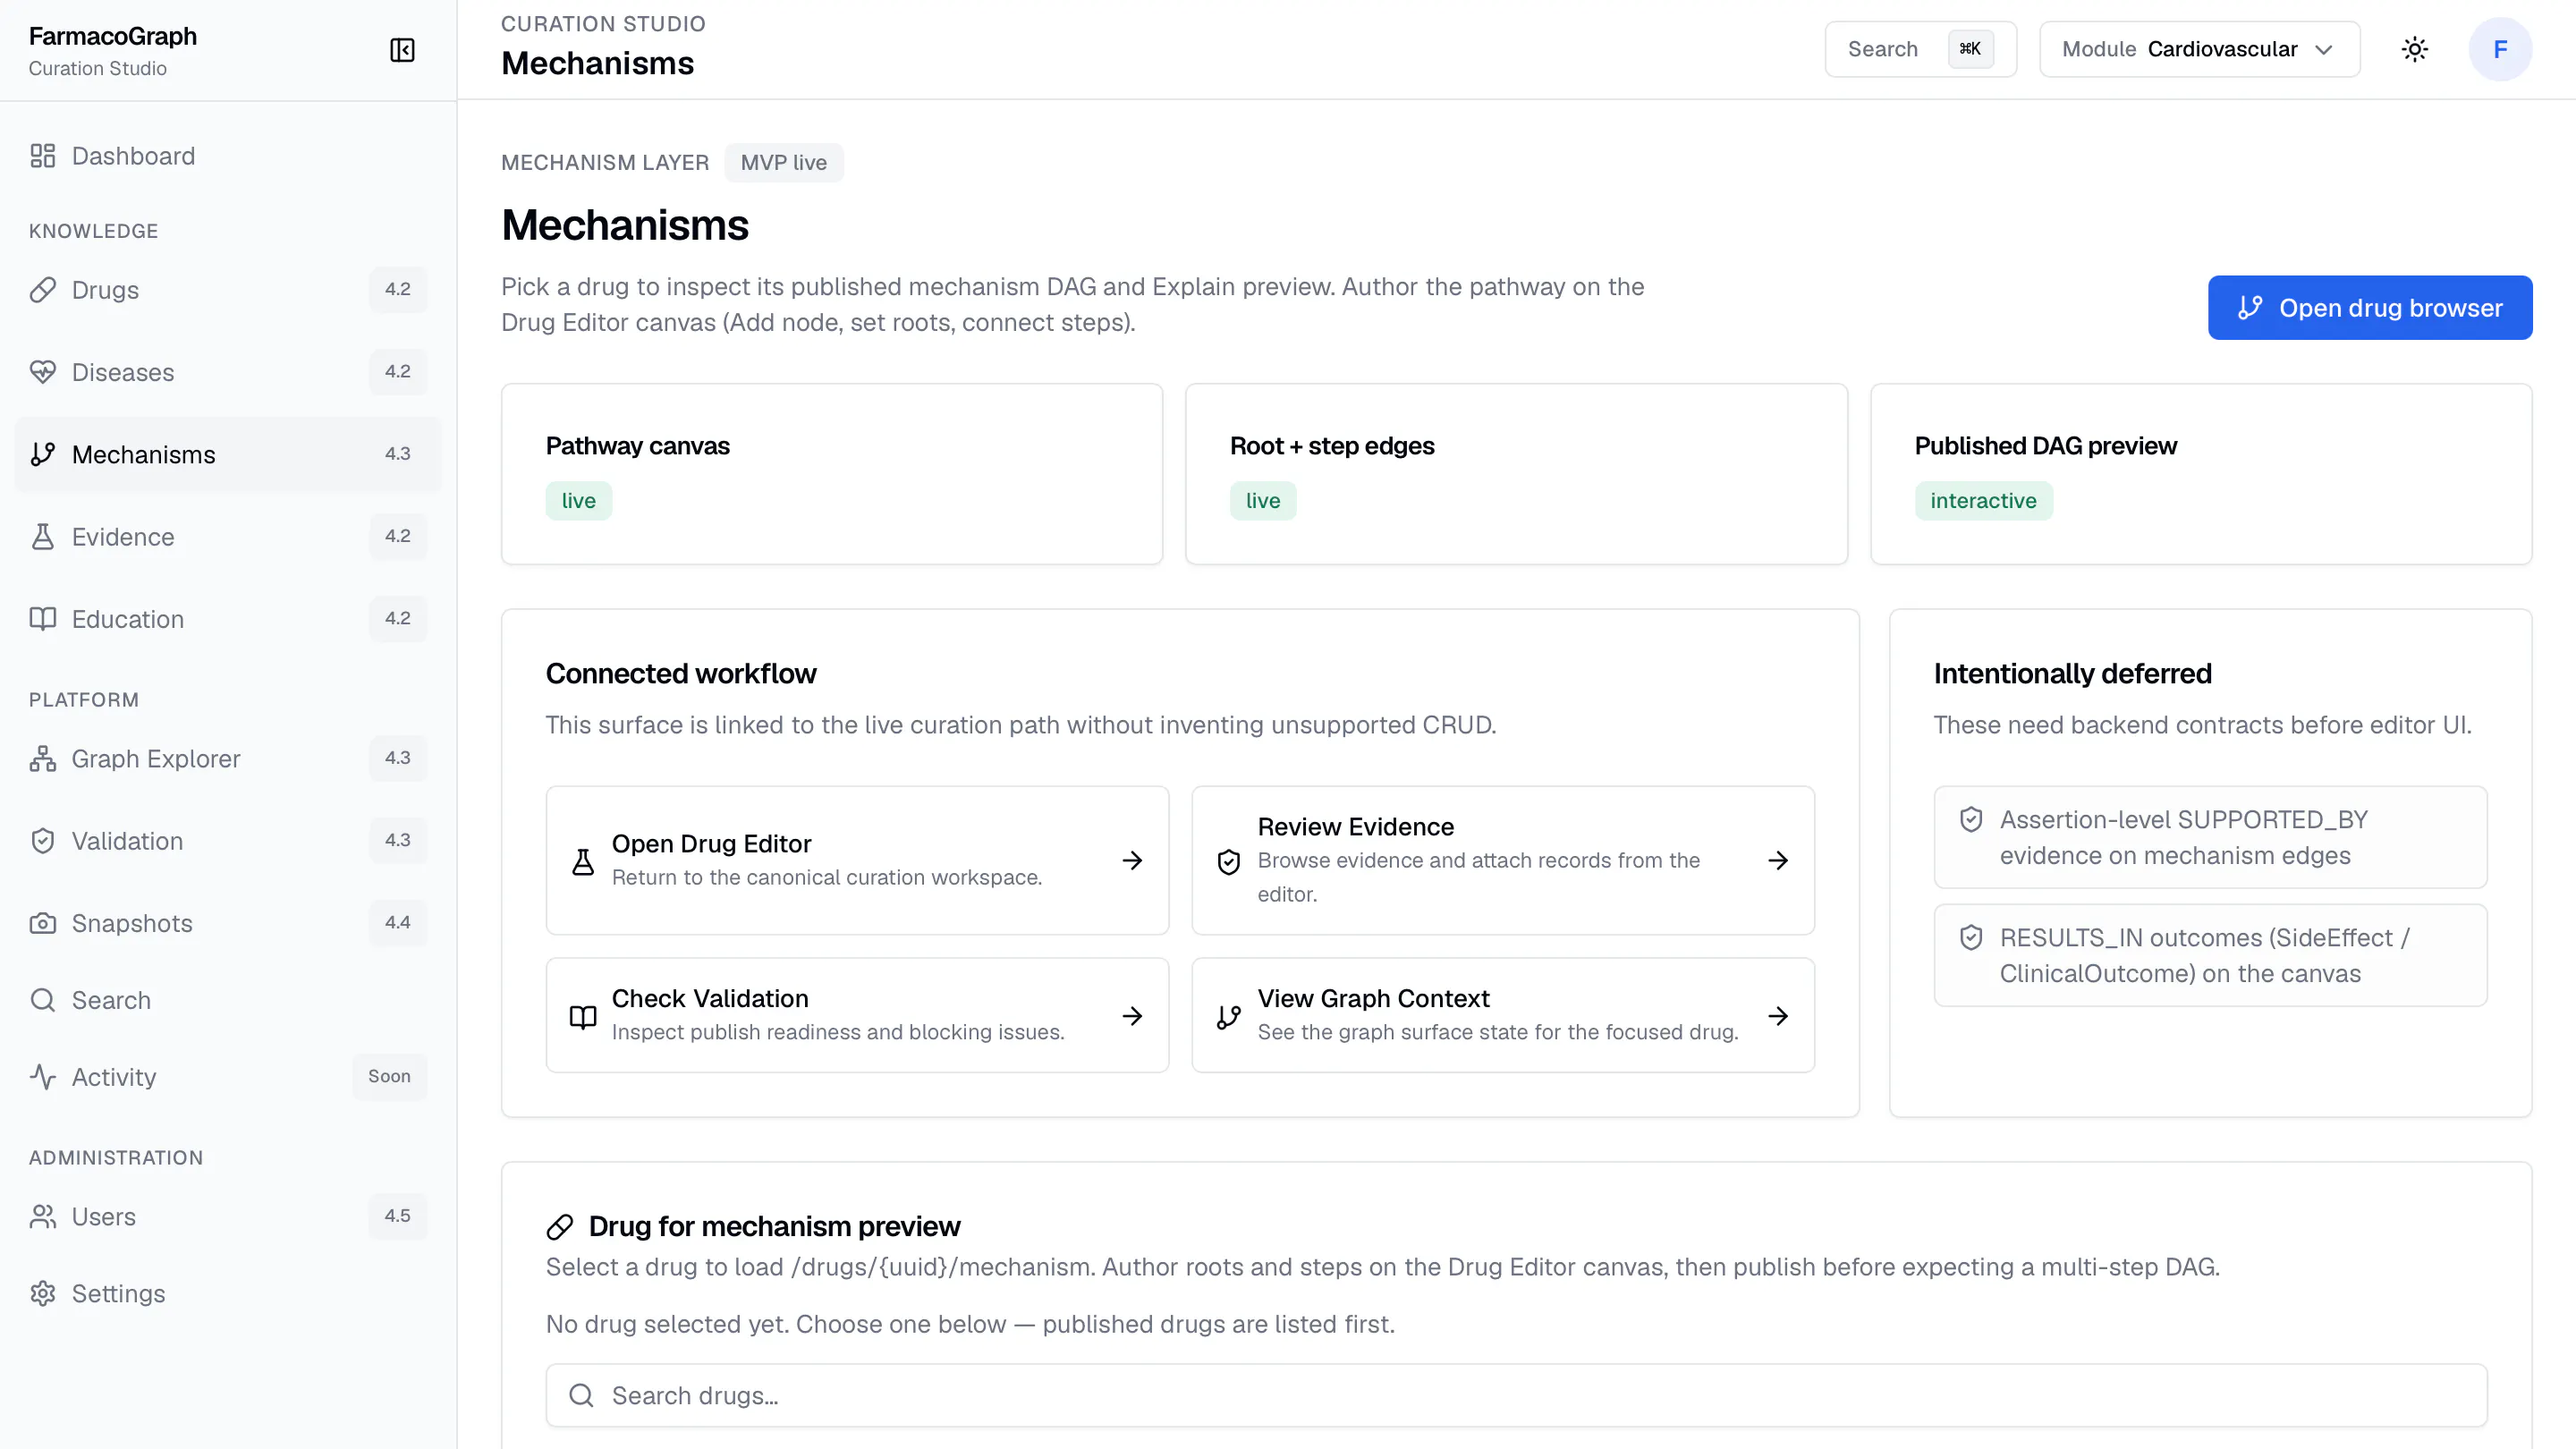Screen dimensions: 2576x1449
Task: Click the arrow on Check Validation card
Action: click(1132, 1016)
